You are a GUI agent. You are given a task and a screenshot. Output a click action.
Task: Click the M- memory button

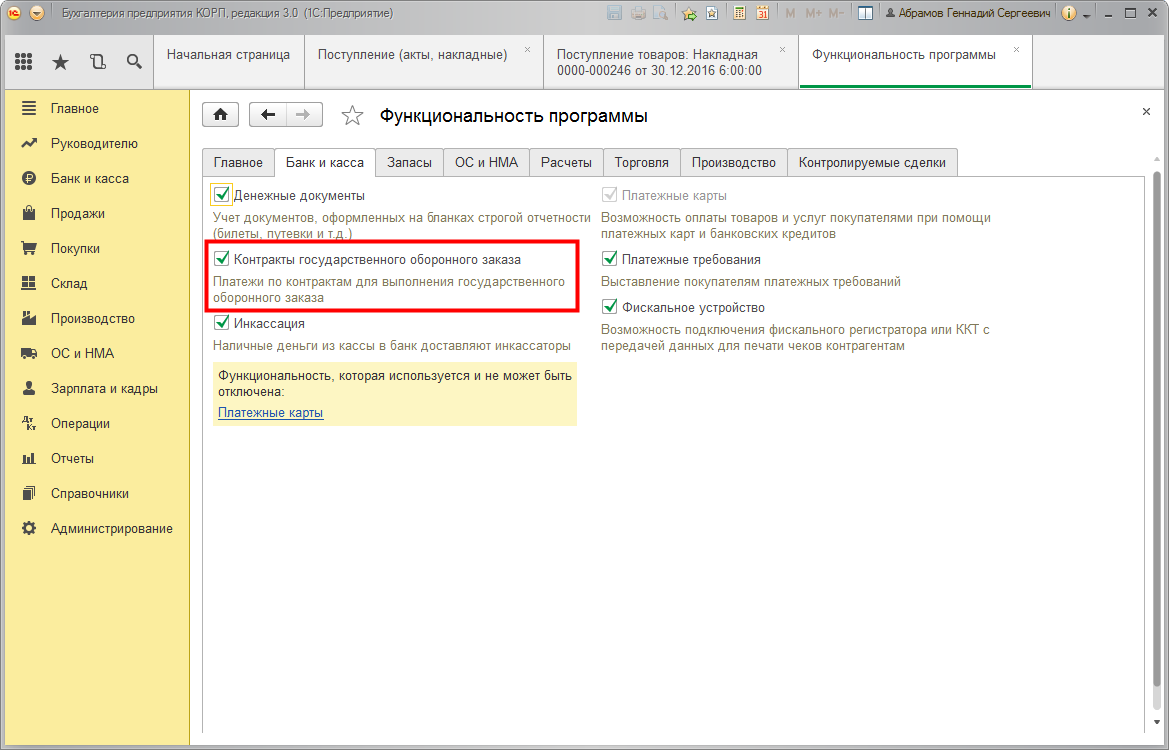pos(836,13)
